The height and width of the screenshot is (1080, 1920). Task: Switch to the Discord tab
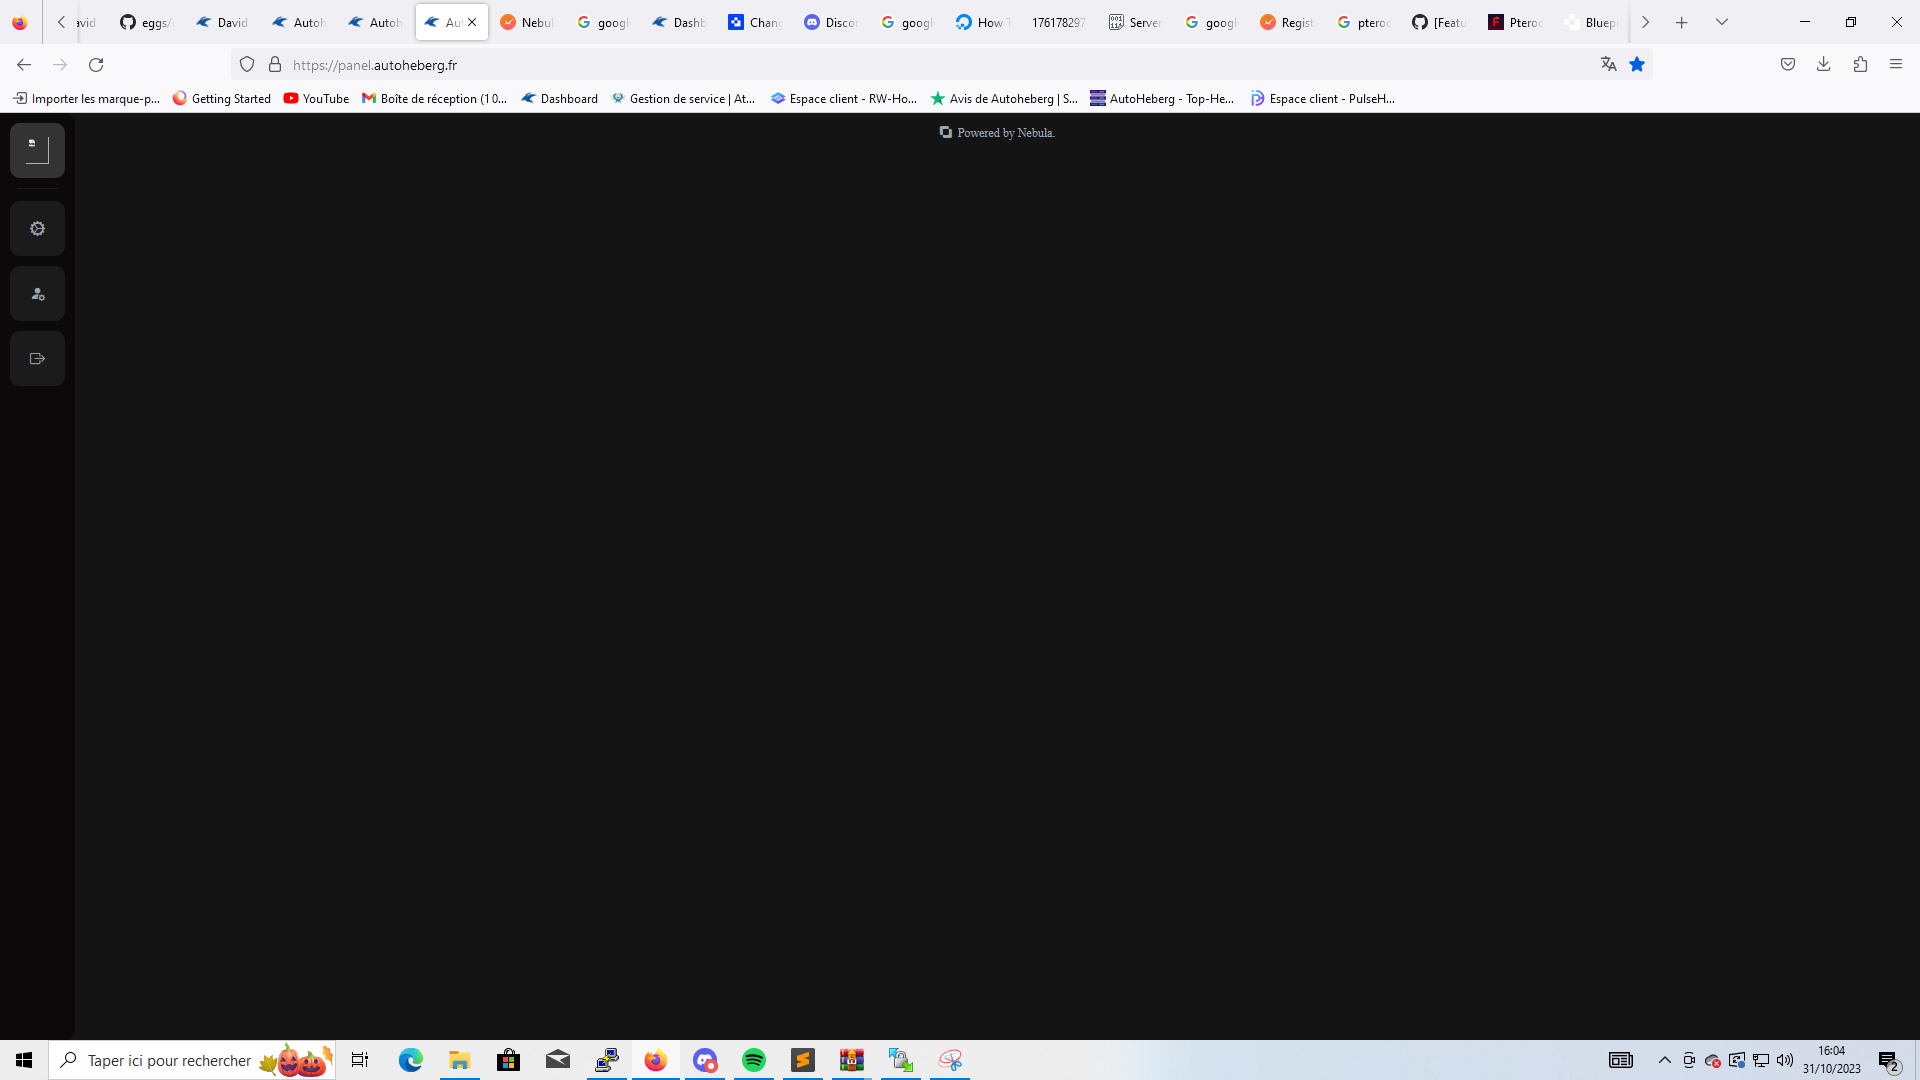(x=831, y=22)
